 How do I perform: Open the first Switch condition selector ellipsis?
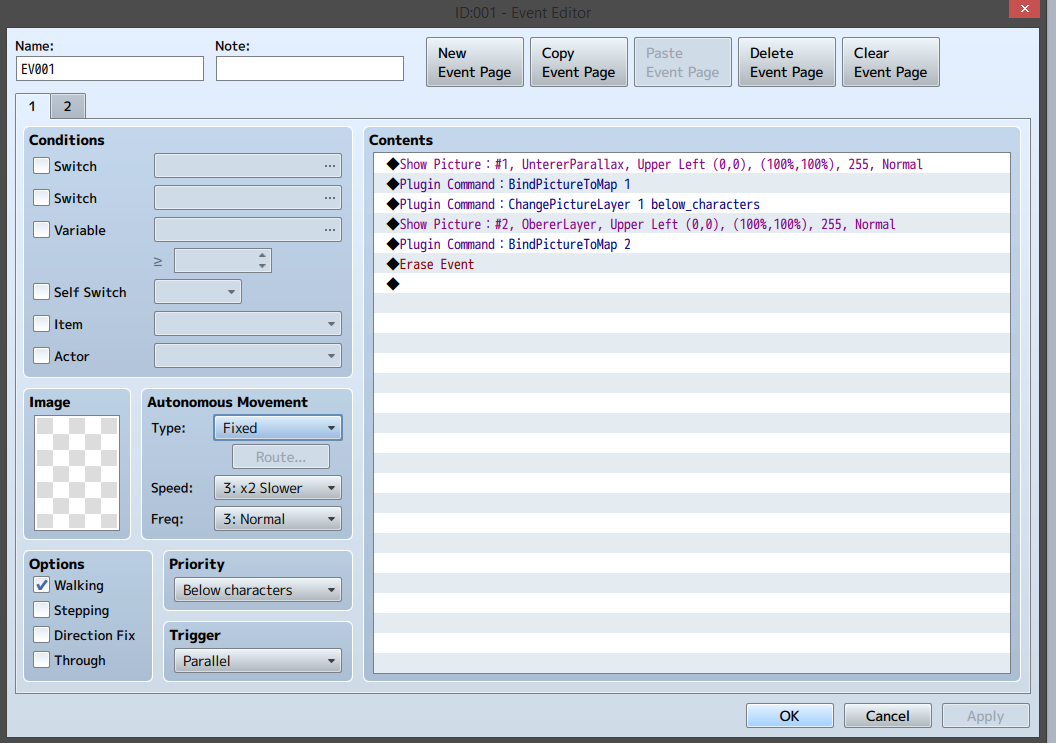329,166
